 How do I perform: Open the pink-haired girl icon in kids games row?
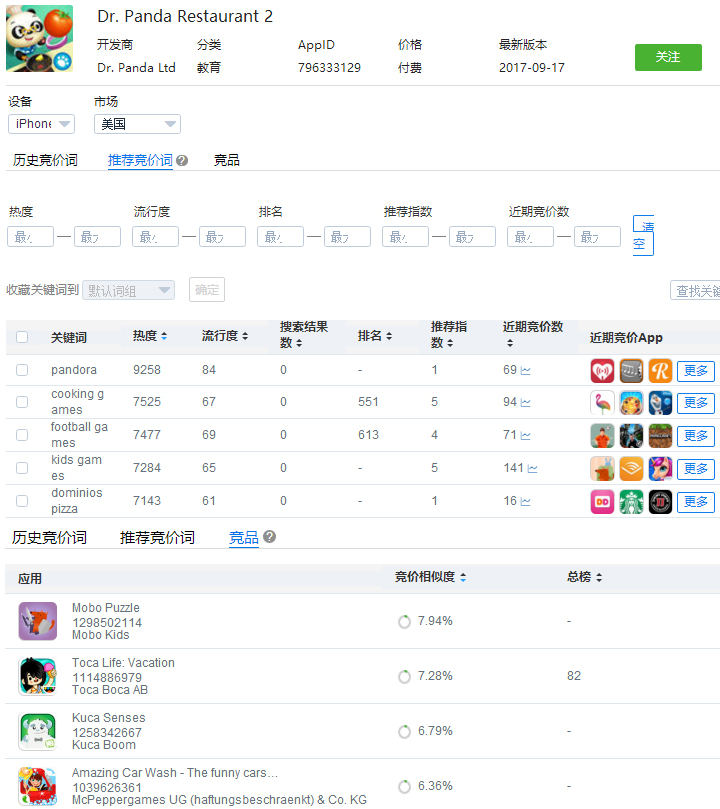point(660,468)
